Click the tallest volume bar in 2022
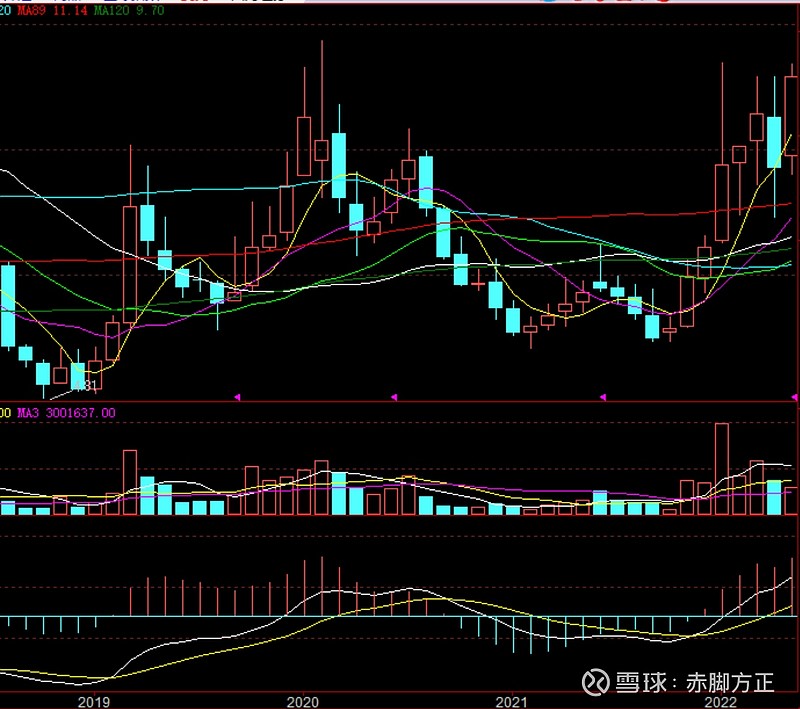Viewport: 800px width, 709px height. point(722,468)
